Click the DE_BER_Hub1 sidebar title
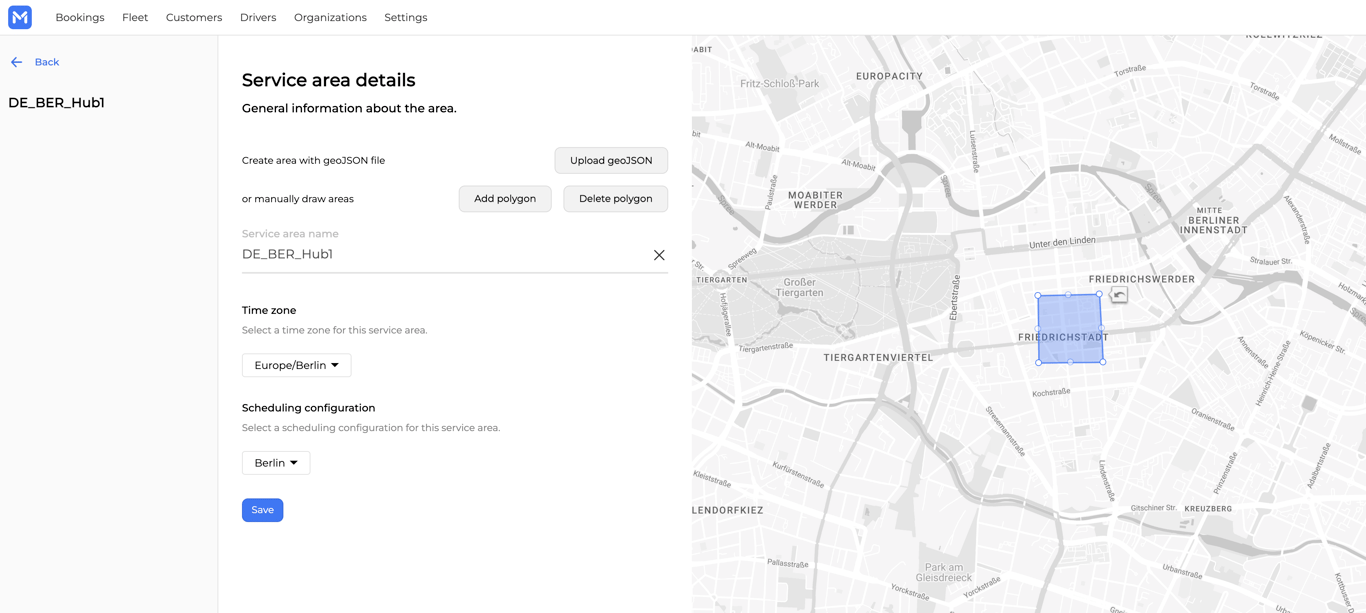1366x613 pixels. [x=56, y=103]
